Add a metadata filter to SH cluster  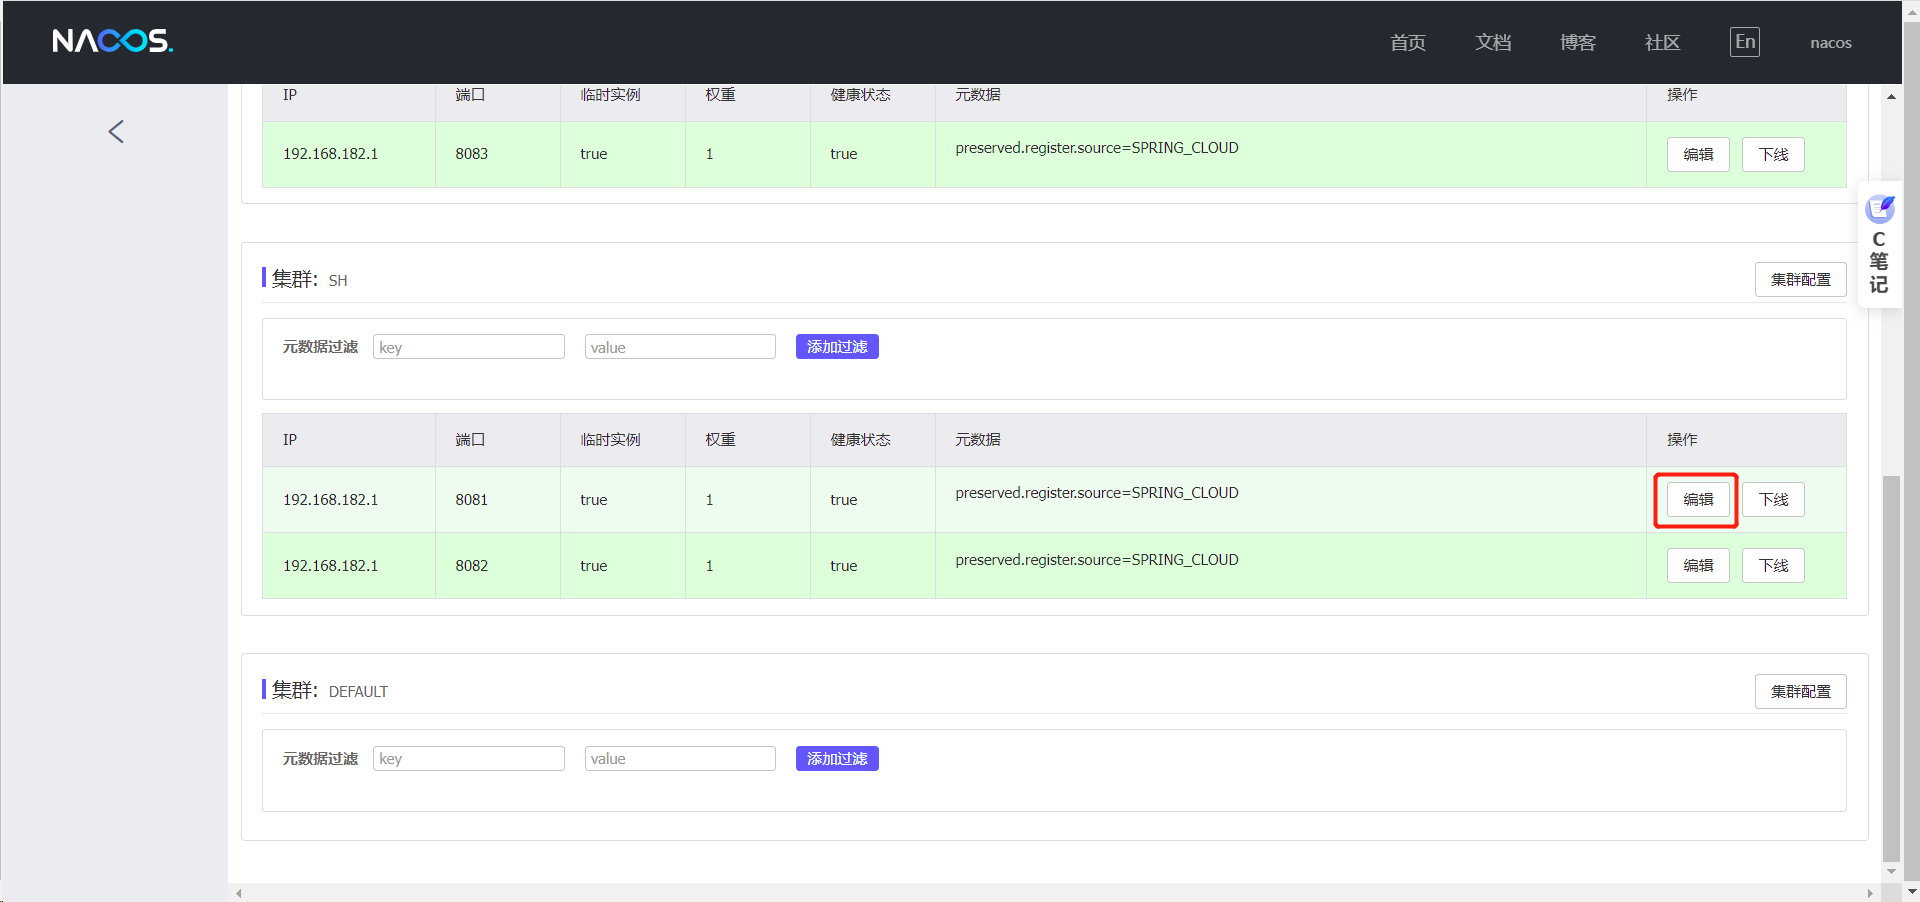837,347
